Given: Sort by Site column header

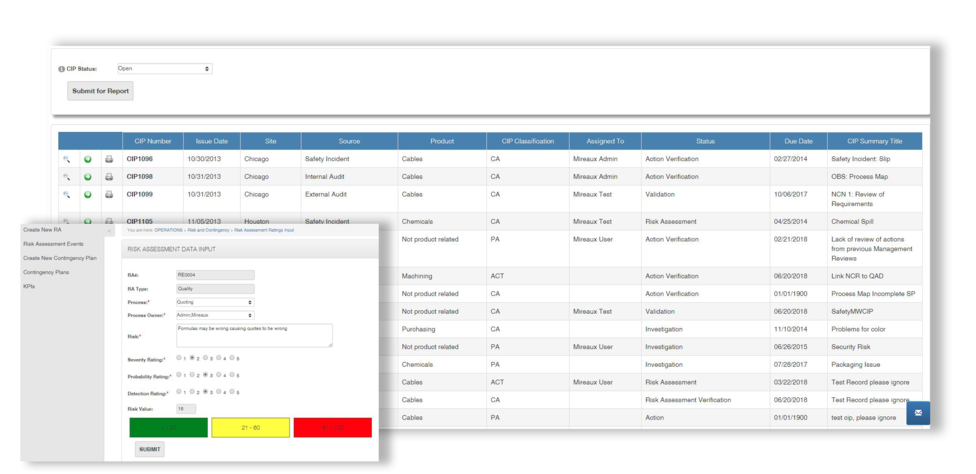Looking at the screenshot, I should 270,141.
